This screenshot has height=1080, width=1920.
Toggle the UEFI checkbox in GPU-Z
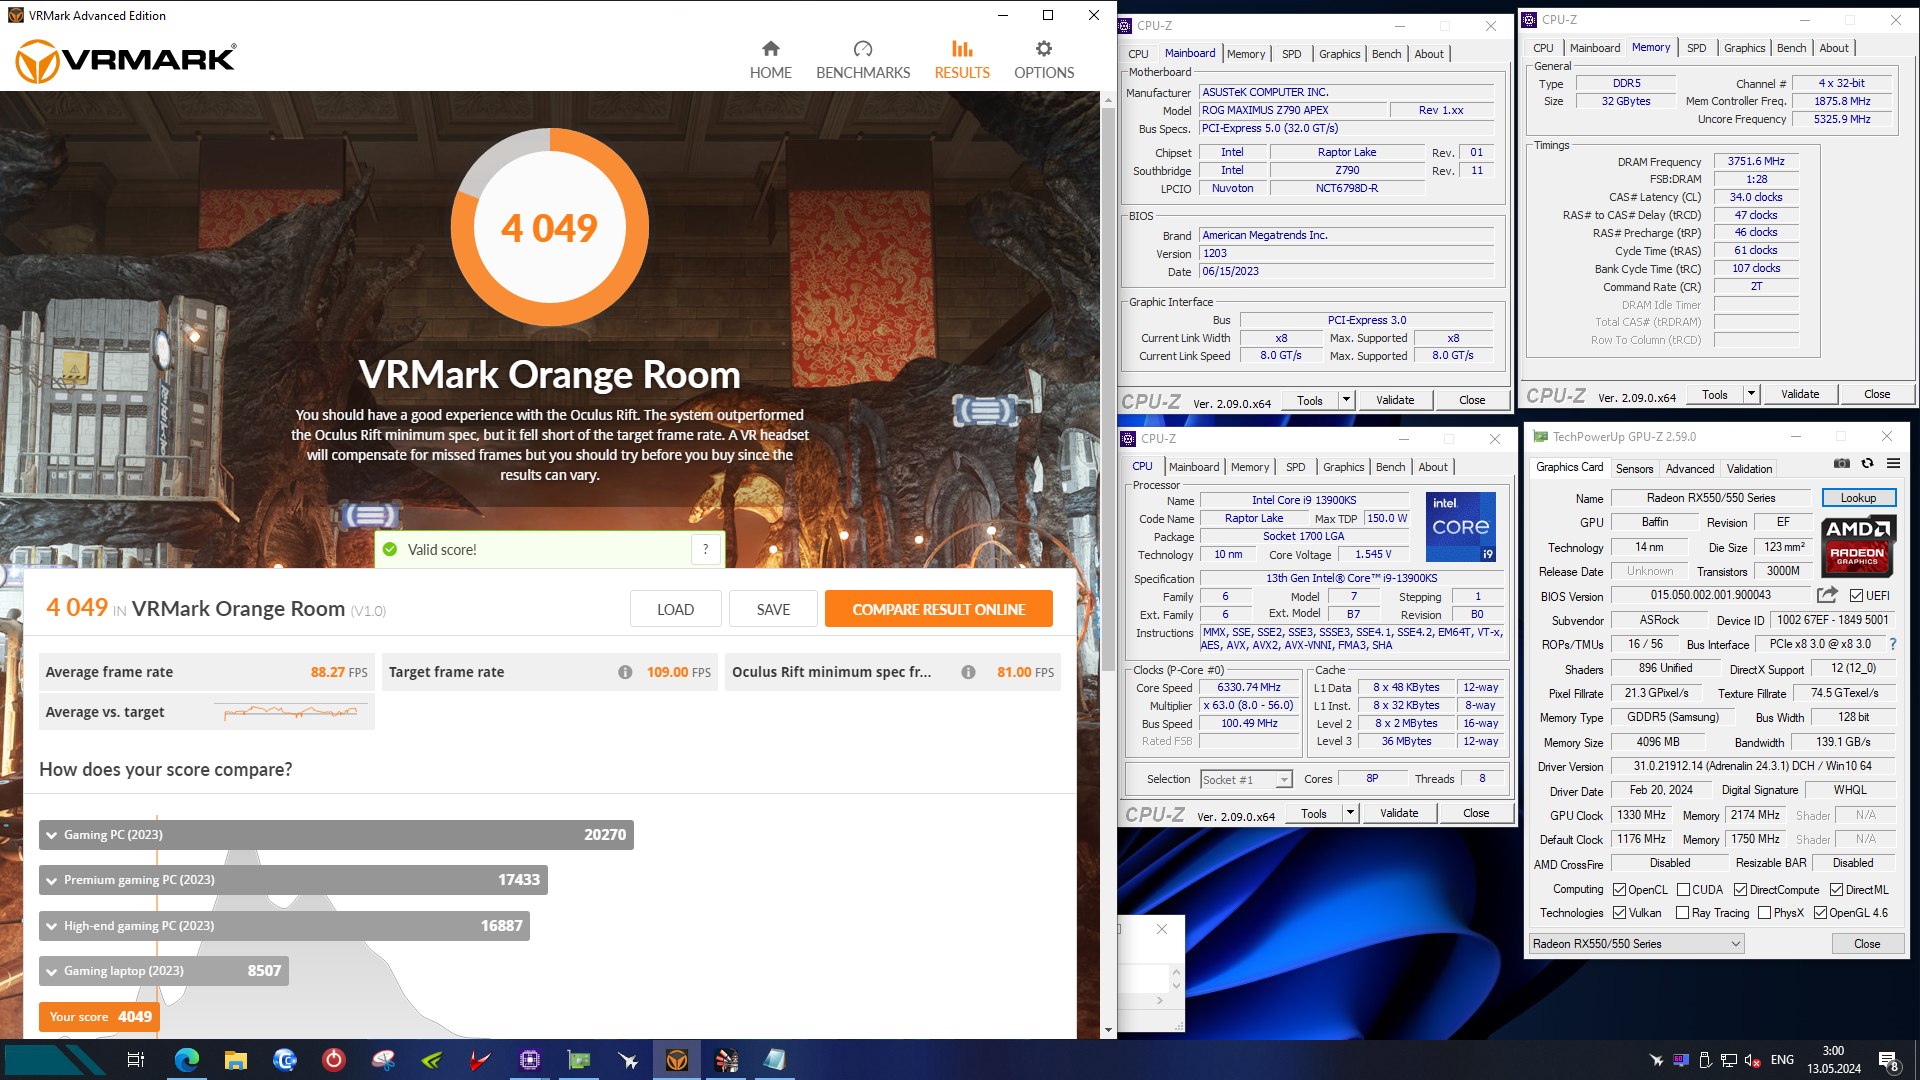click(x=1856, y=596)
